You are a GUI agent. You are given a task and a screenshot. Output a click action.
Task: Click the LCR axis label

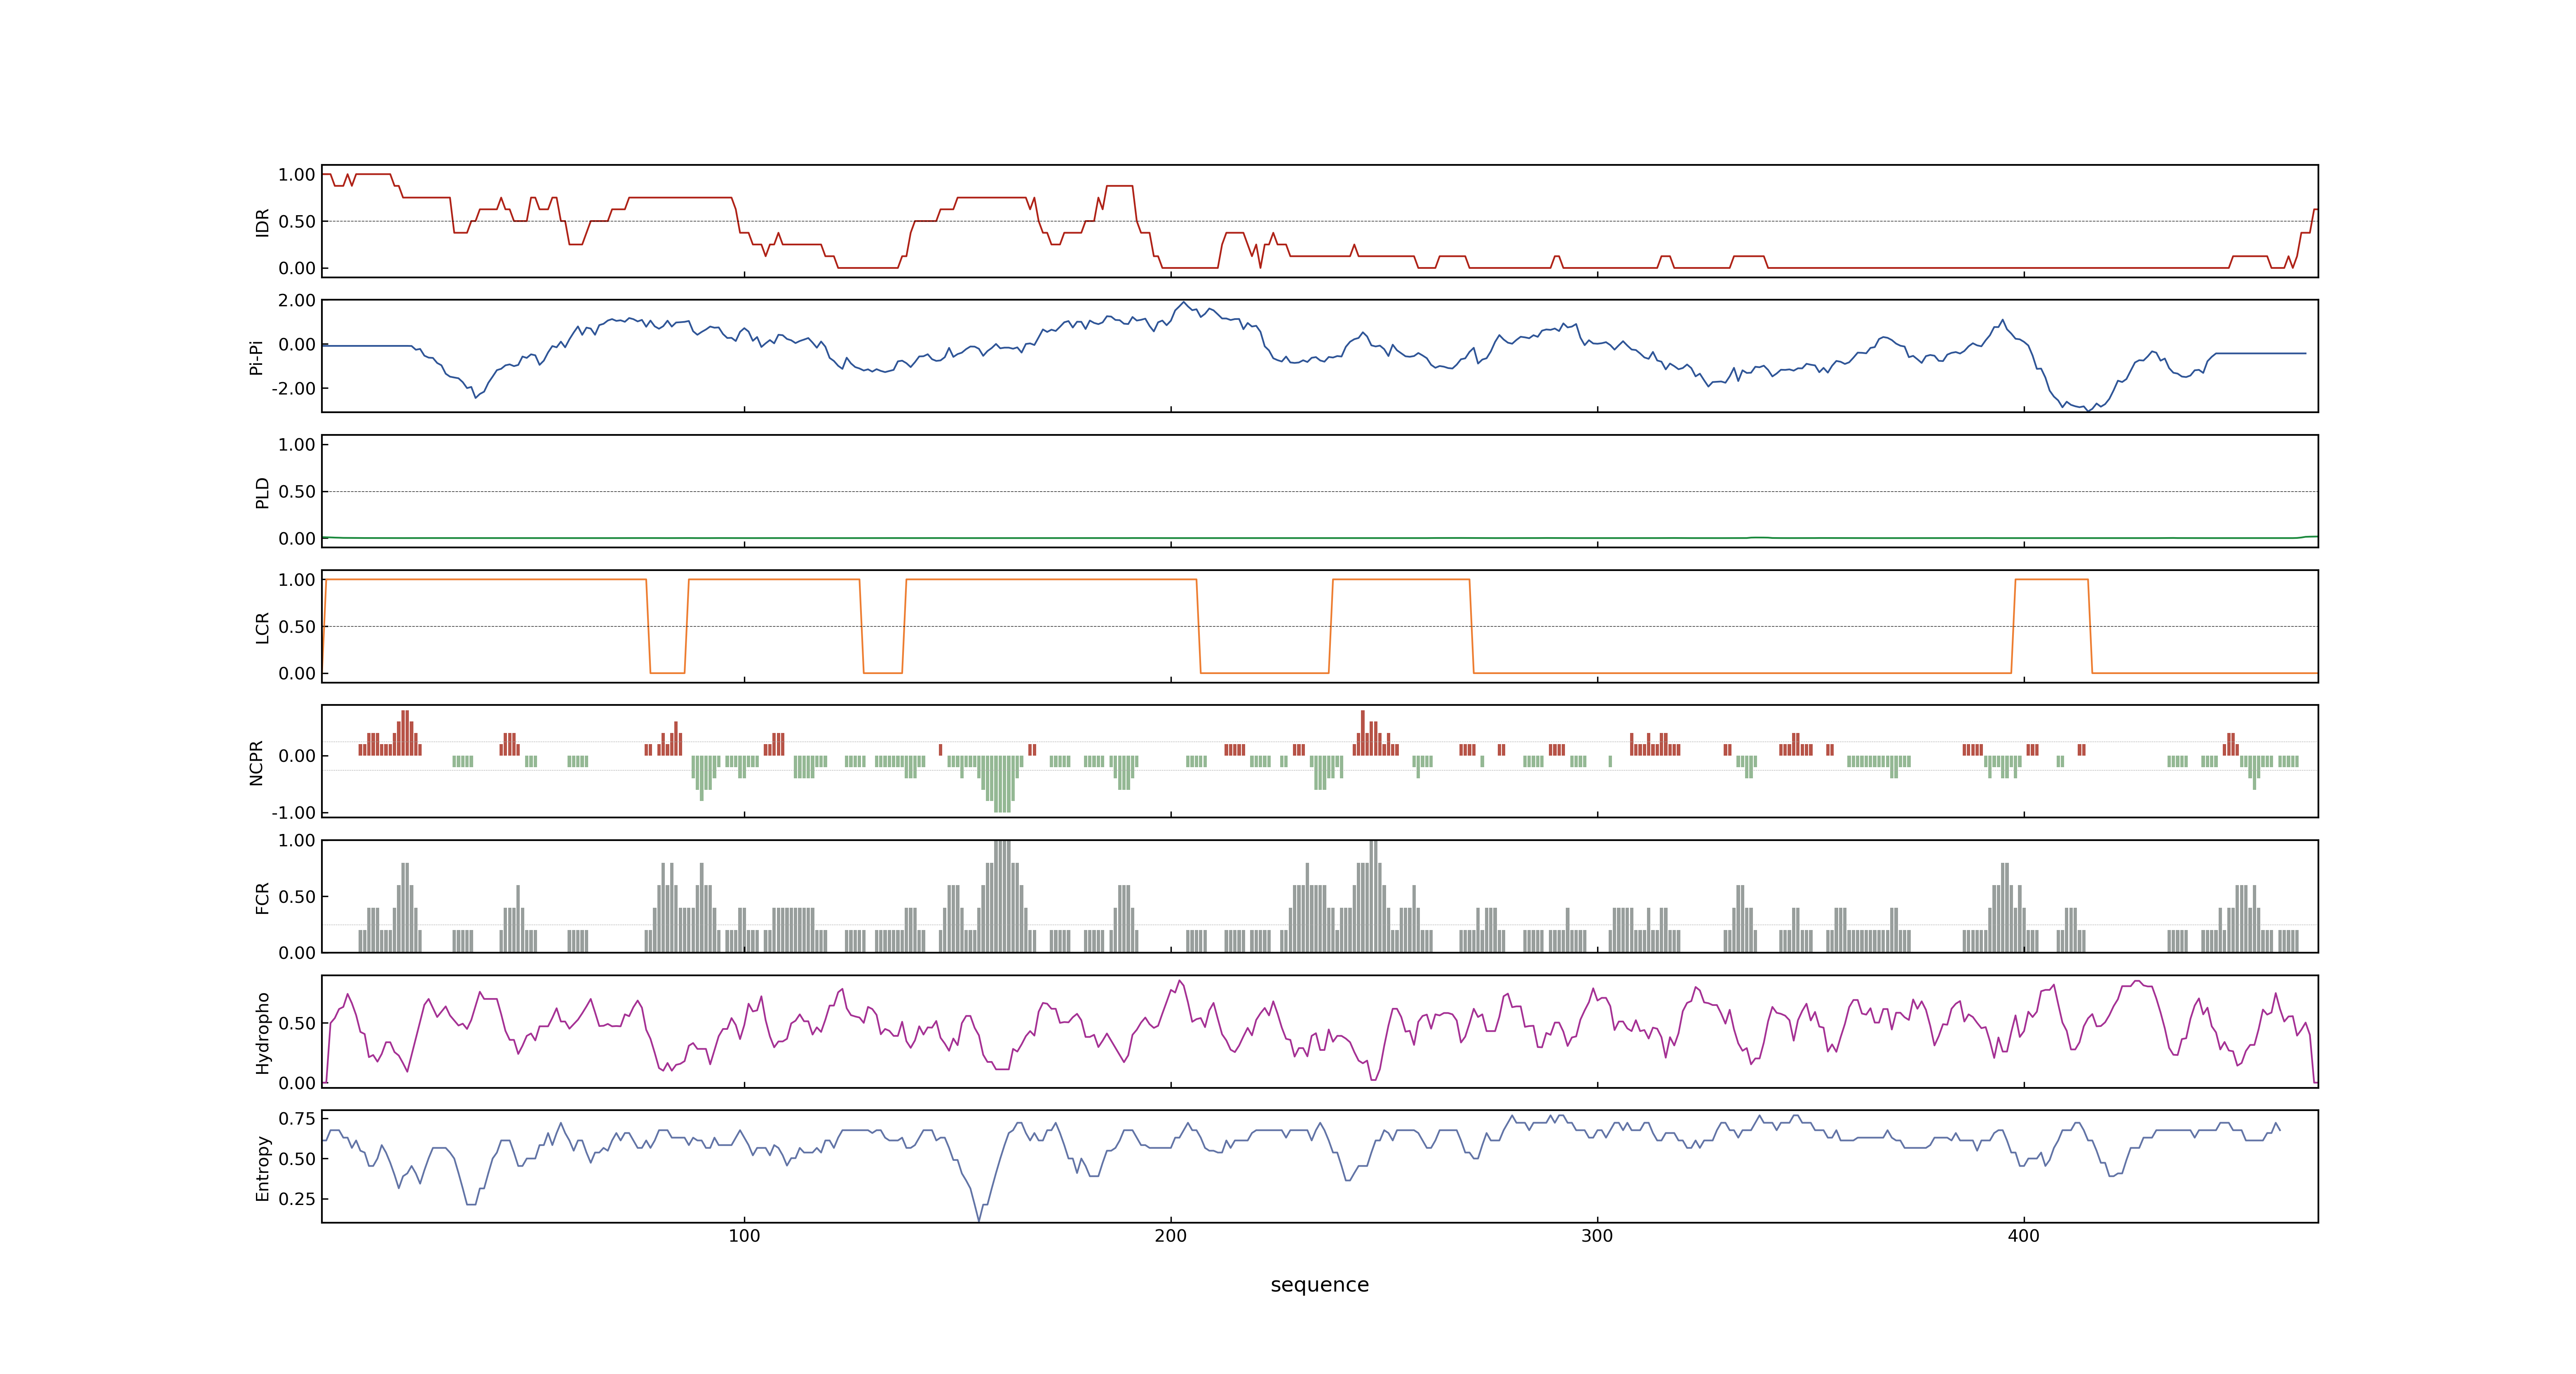coord(262,627)
